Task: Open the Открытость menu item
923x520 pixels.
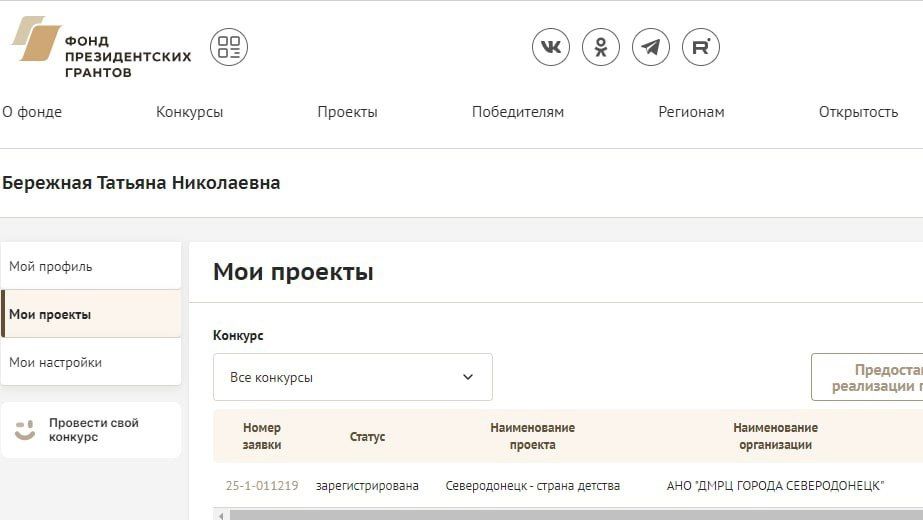Action: coord(858,112)
